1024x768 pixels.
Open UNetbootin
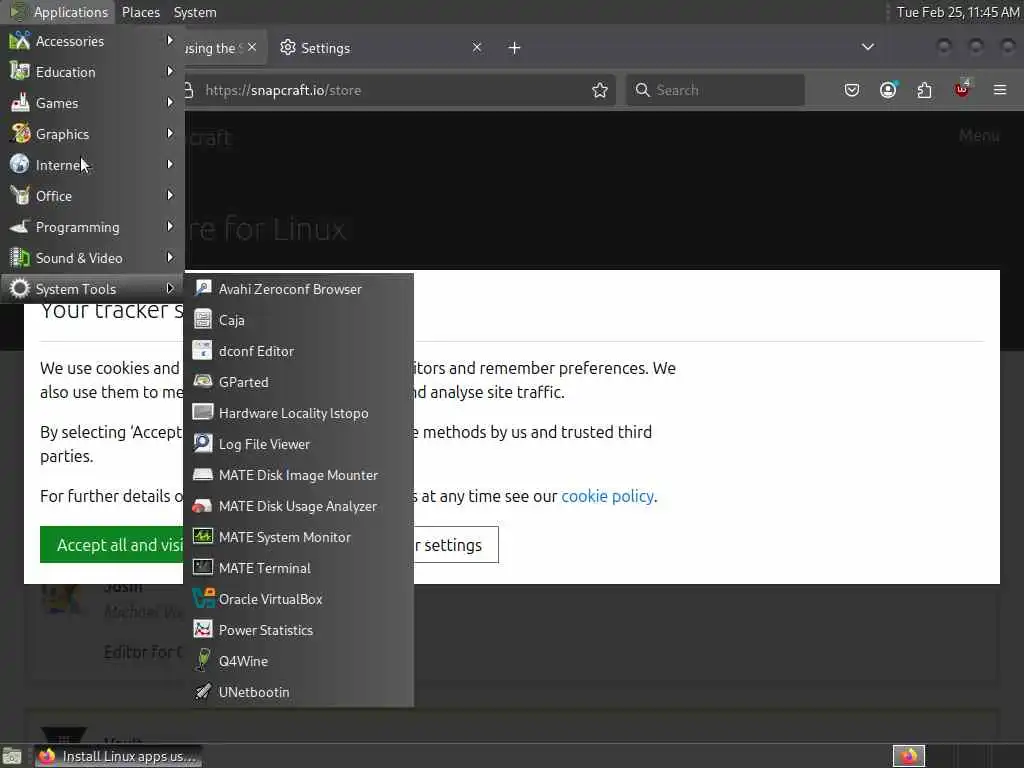298,692
